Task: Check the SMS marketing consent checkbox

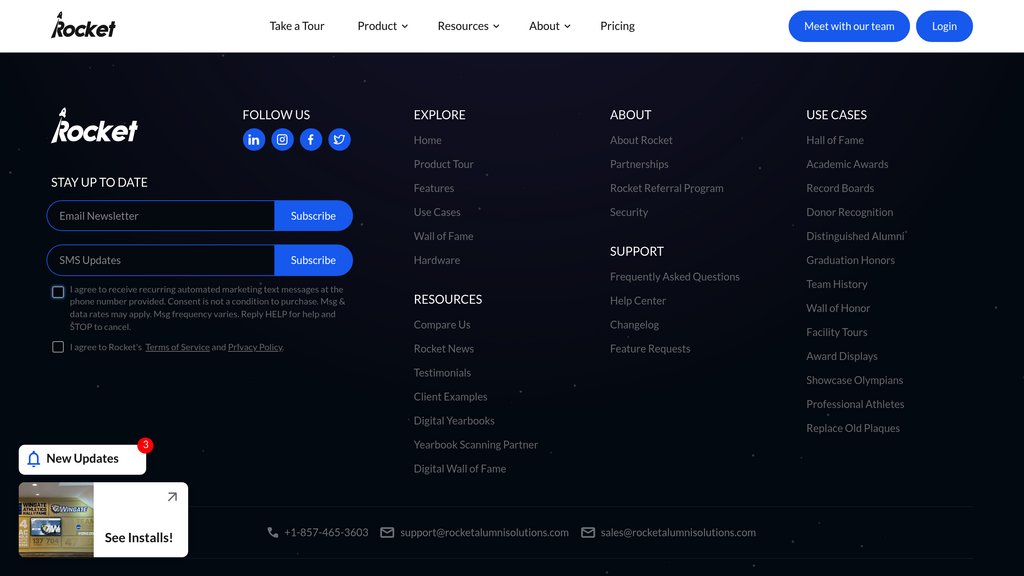Action: click(x=58, y=292)
